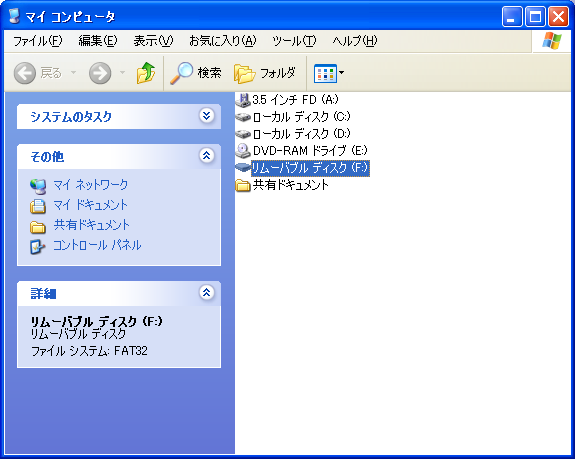The width and height of the screenshot is (575, 459).
Task: Select the 3.5 インチ FD (A:) floppy icon
Action: click(x=242, y=100)
